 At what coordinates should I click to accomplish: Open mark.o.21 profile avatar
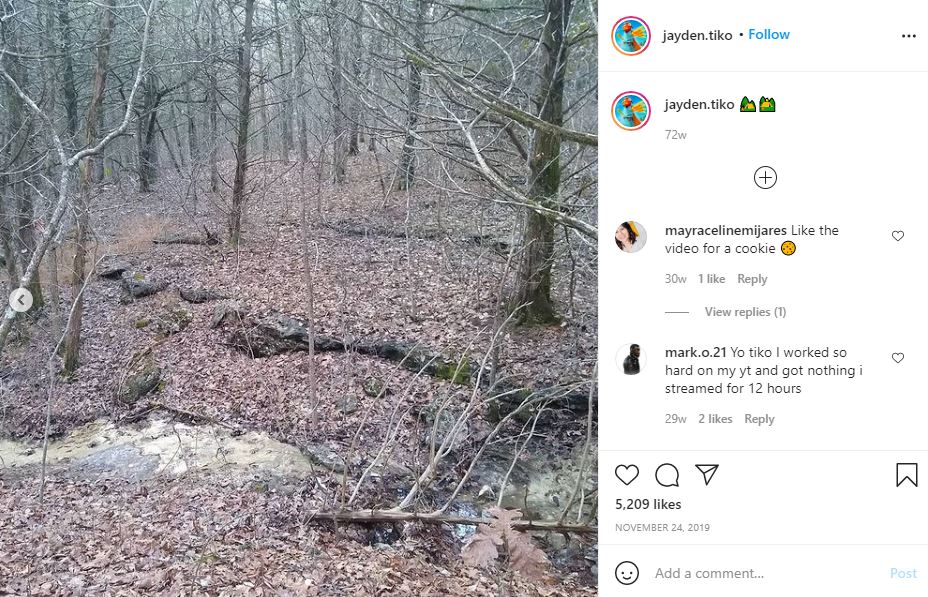tap(631, 359)
